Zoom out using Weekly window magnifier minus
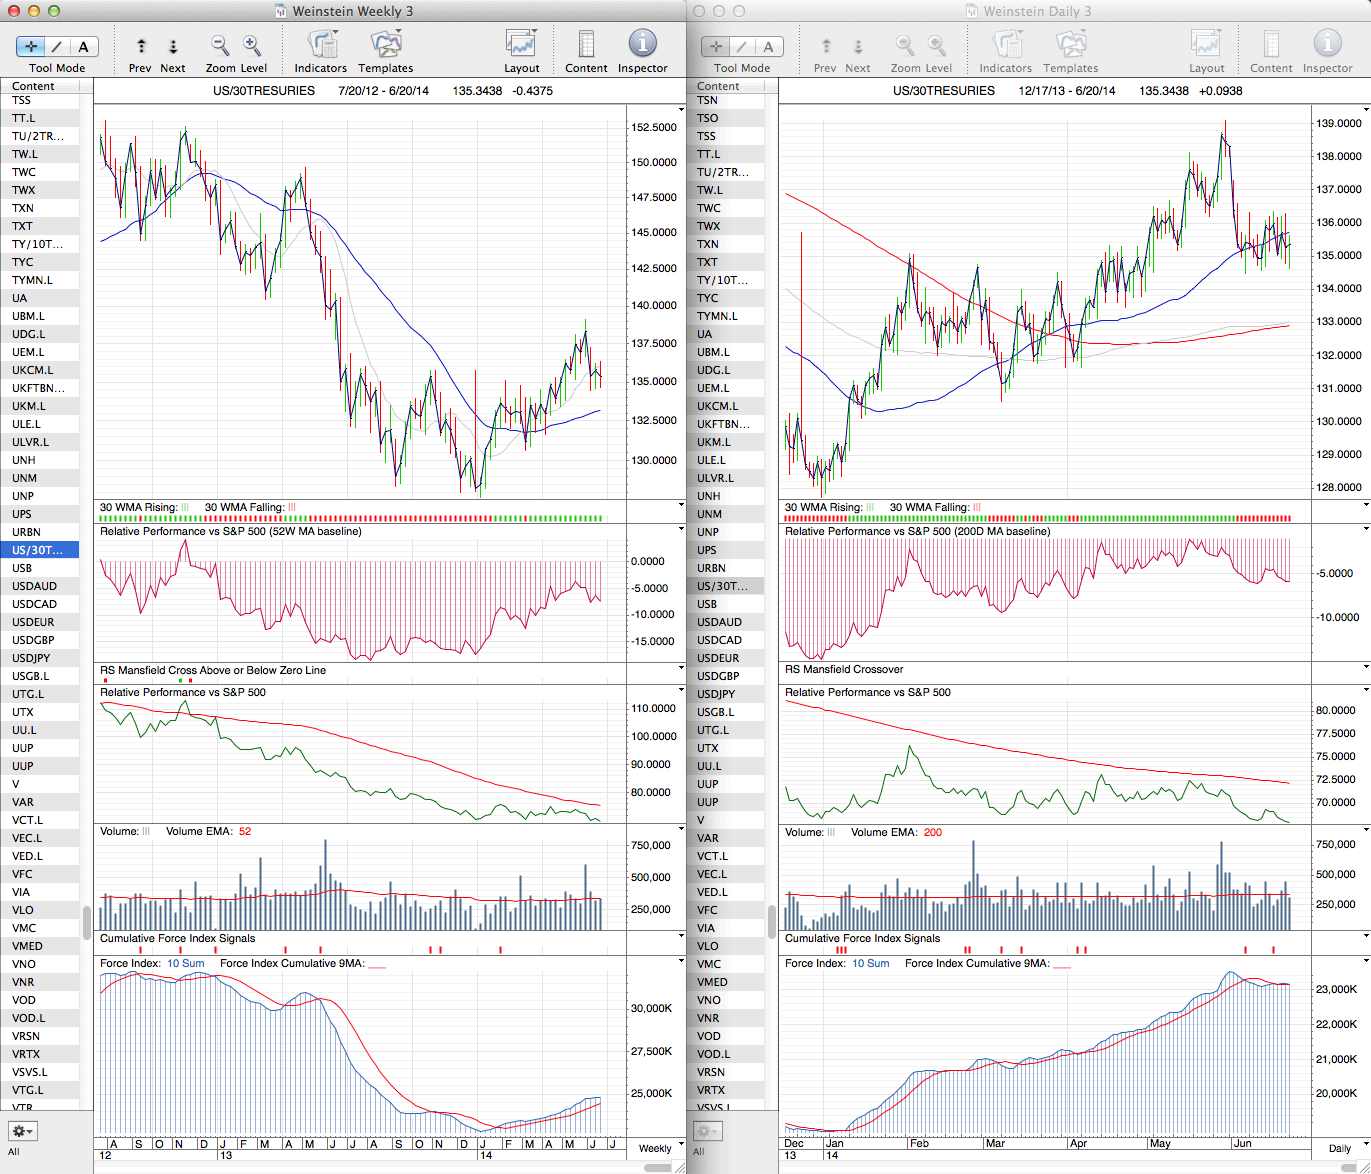The height and width of the screenshot is (1174, 1371). click(220, 46)
